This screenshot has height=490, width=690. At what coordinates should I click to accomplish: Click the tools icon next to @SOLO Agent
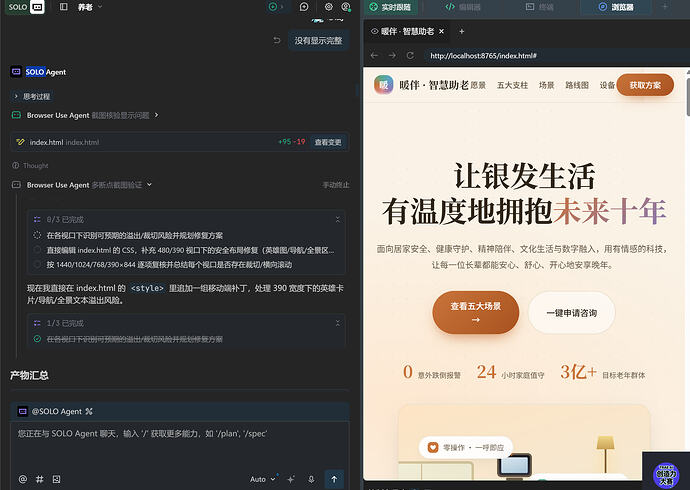[x=89, y=411]
